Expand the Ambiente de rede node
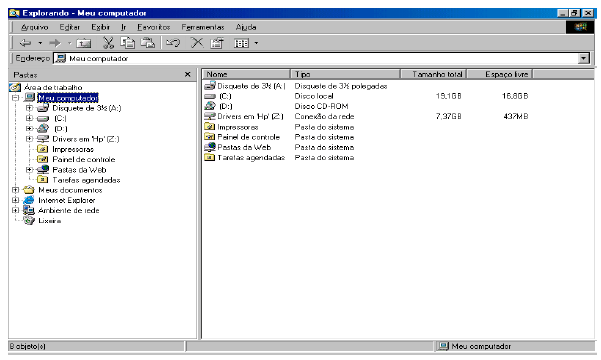Image resolution: width=601 pixels, height=360 pixels. click(16, 210)
